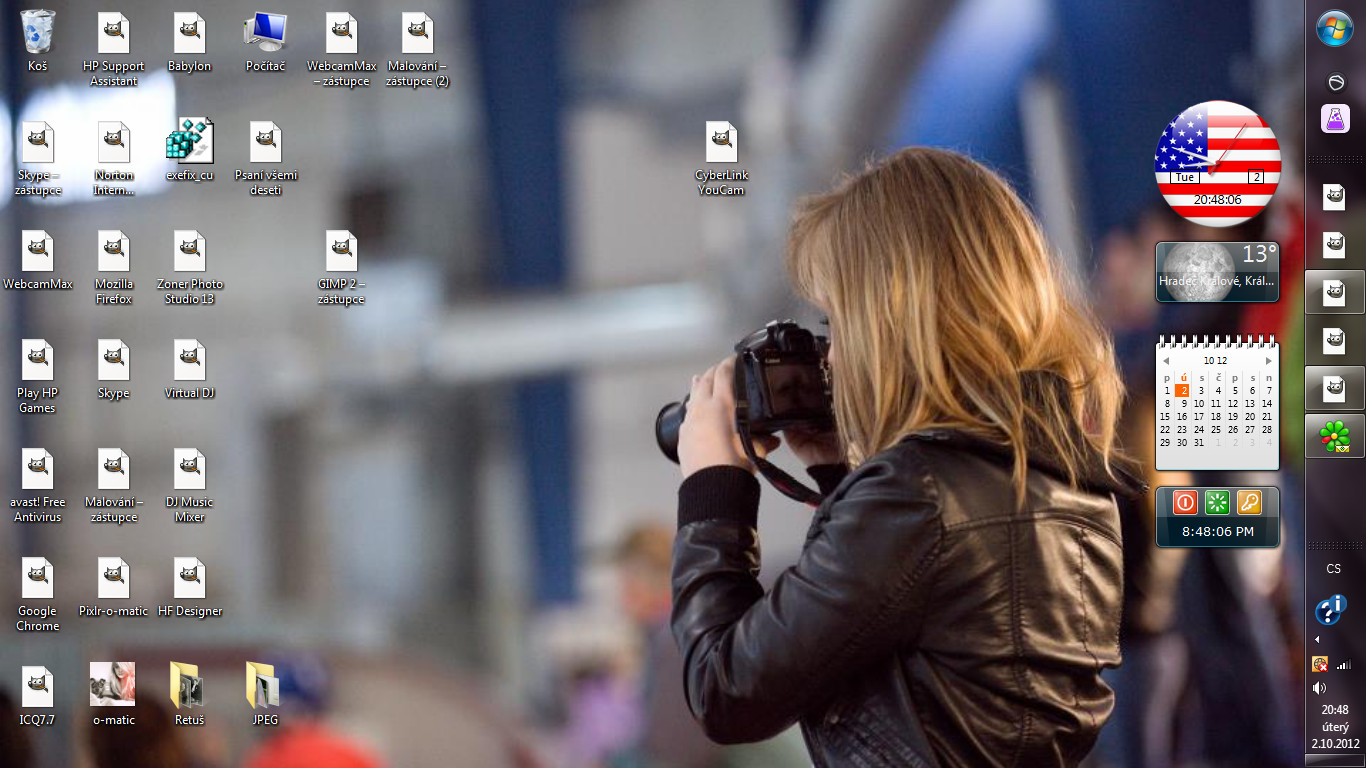Click the CyberLink YouCam desktop icon

click(x=722, y=141)
